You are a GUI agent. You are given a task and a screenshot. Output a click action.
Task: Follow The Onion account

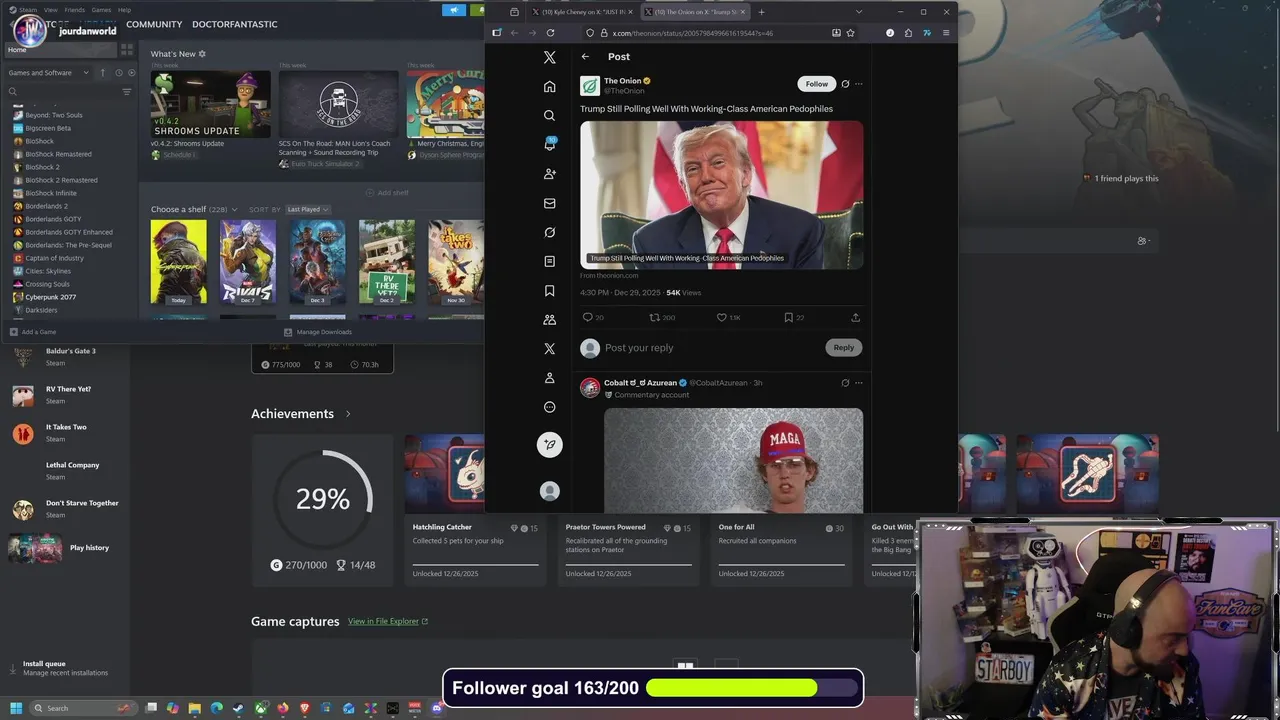pos(816,84)
